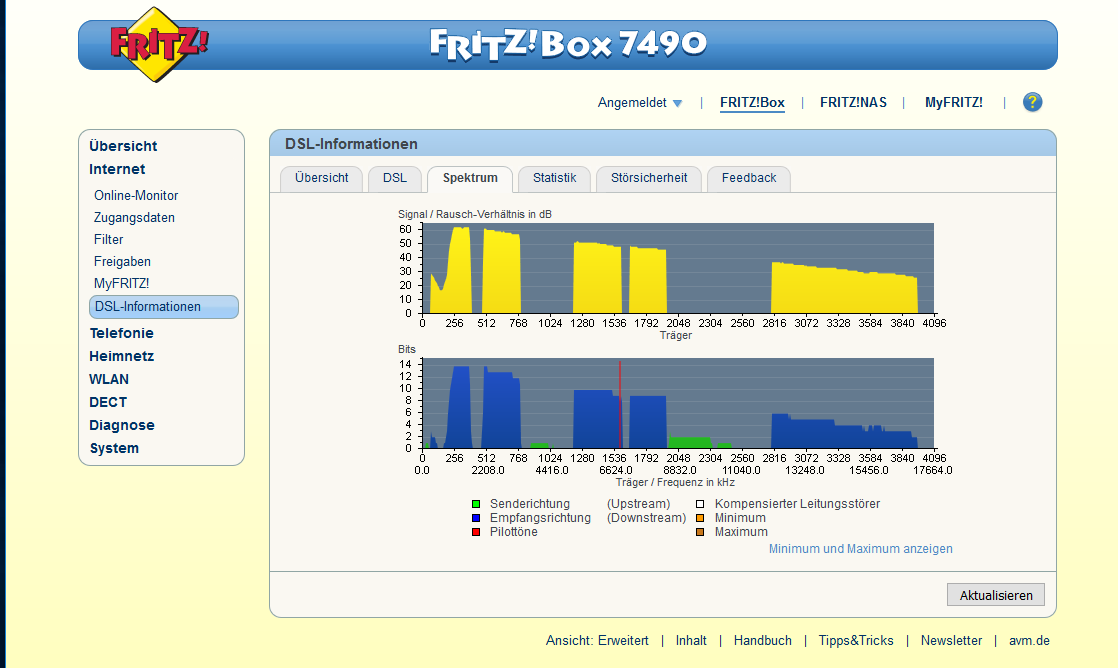Screen dimensions: 1118x668
Task: Click the Aktualisieren button
Action: [x=995, y=595]
